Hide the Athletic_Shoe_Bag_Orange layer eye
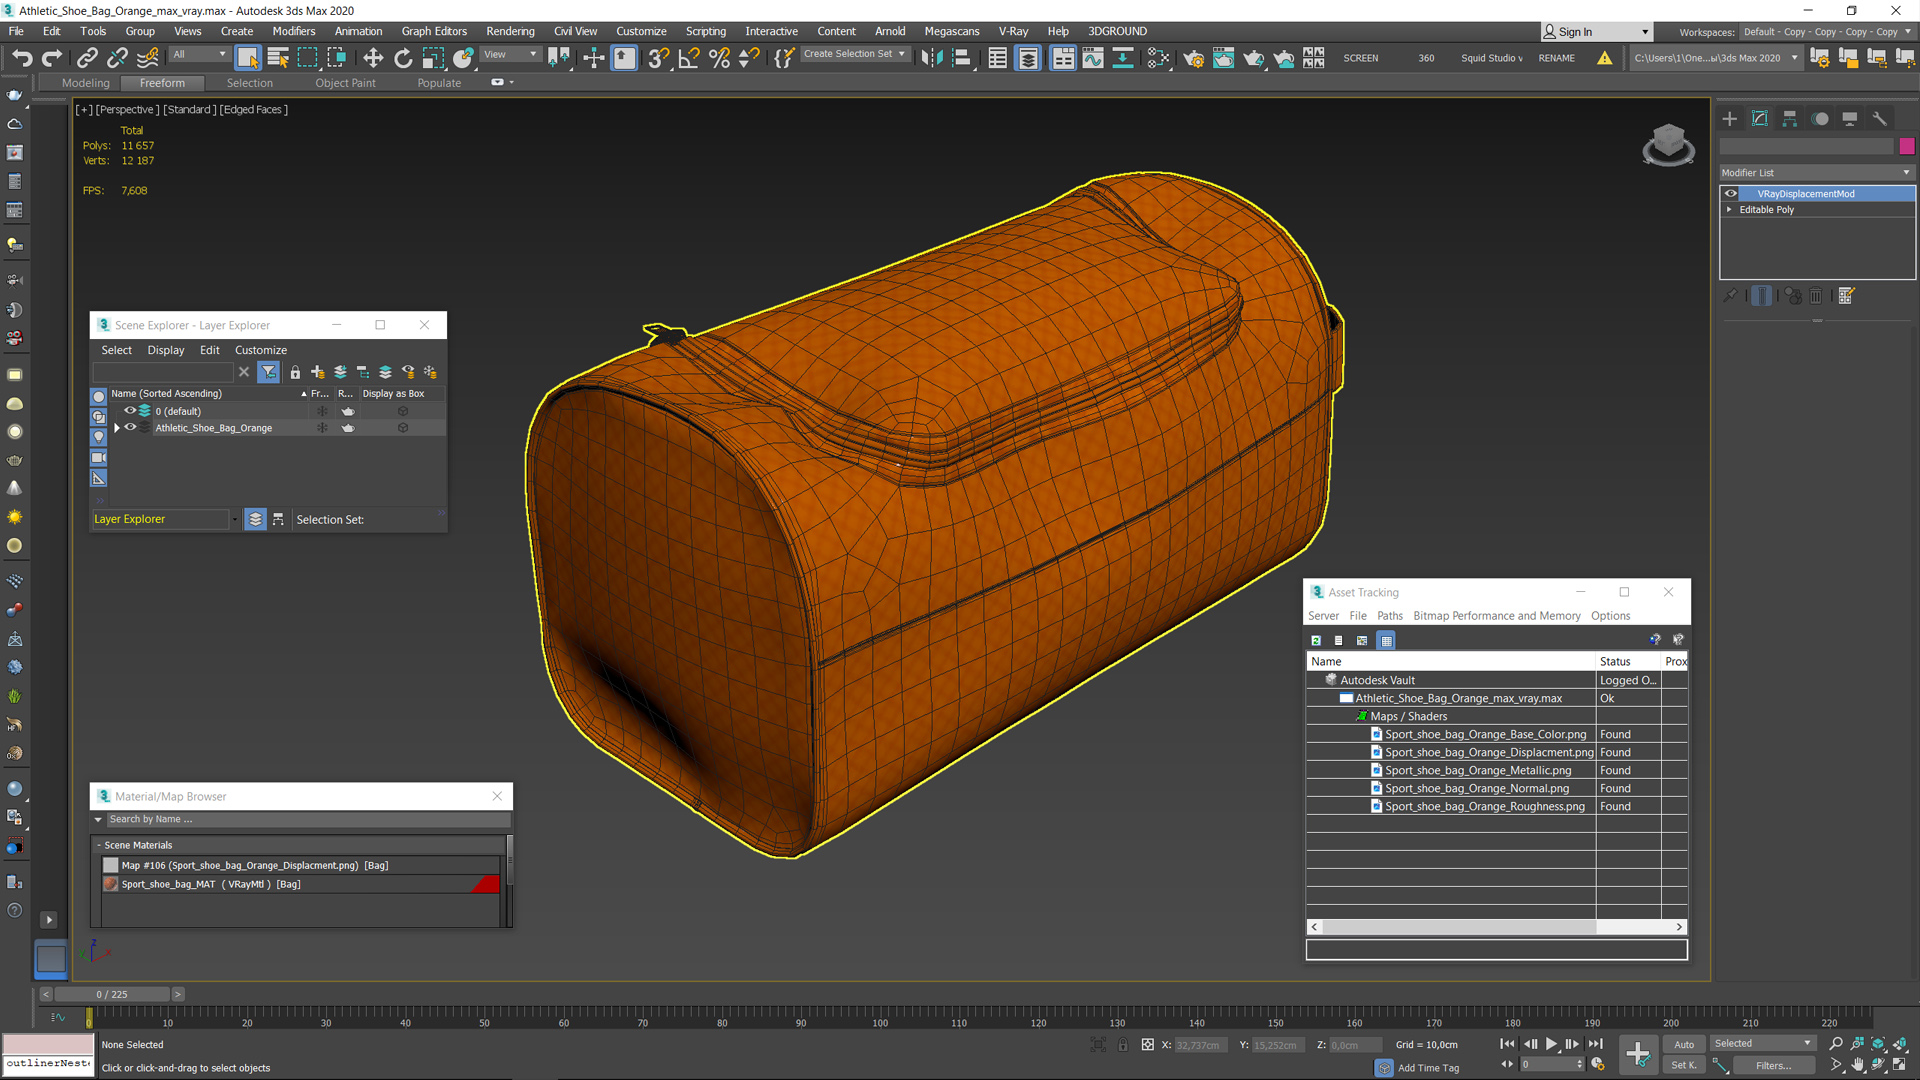Image resolution: width=1920 pixels, height=1080 pixels. click(130, 428)
